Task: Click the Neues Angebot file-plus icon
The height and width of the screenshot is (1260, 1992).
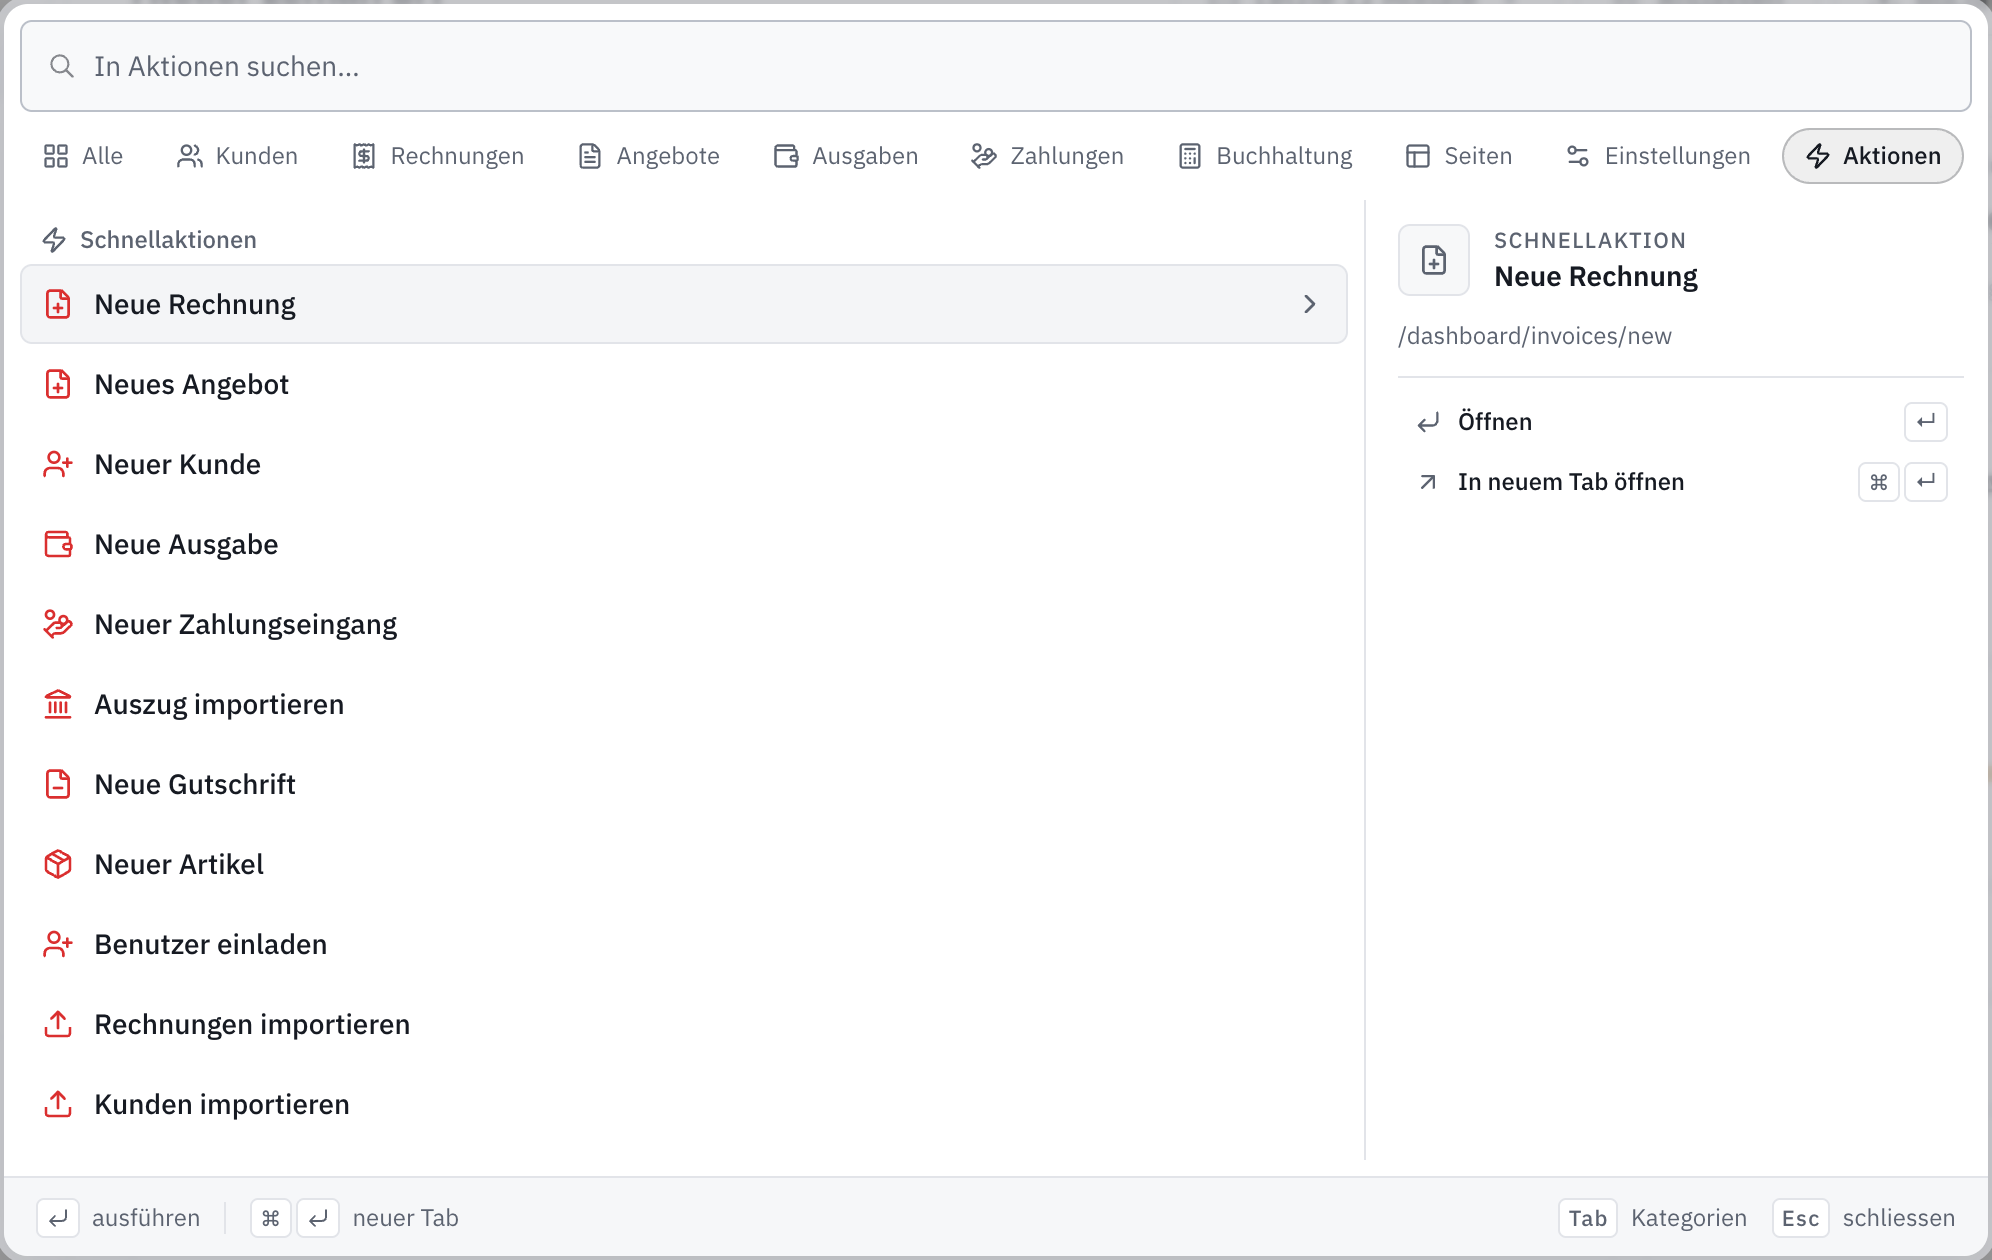Action: coord(58,384)
